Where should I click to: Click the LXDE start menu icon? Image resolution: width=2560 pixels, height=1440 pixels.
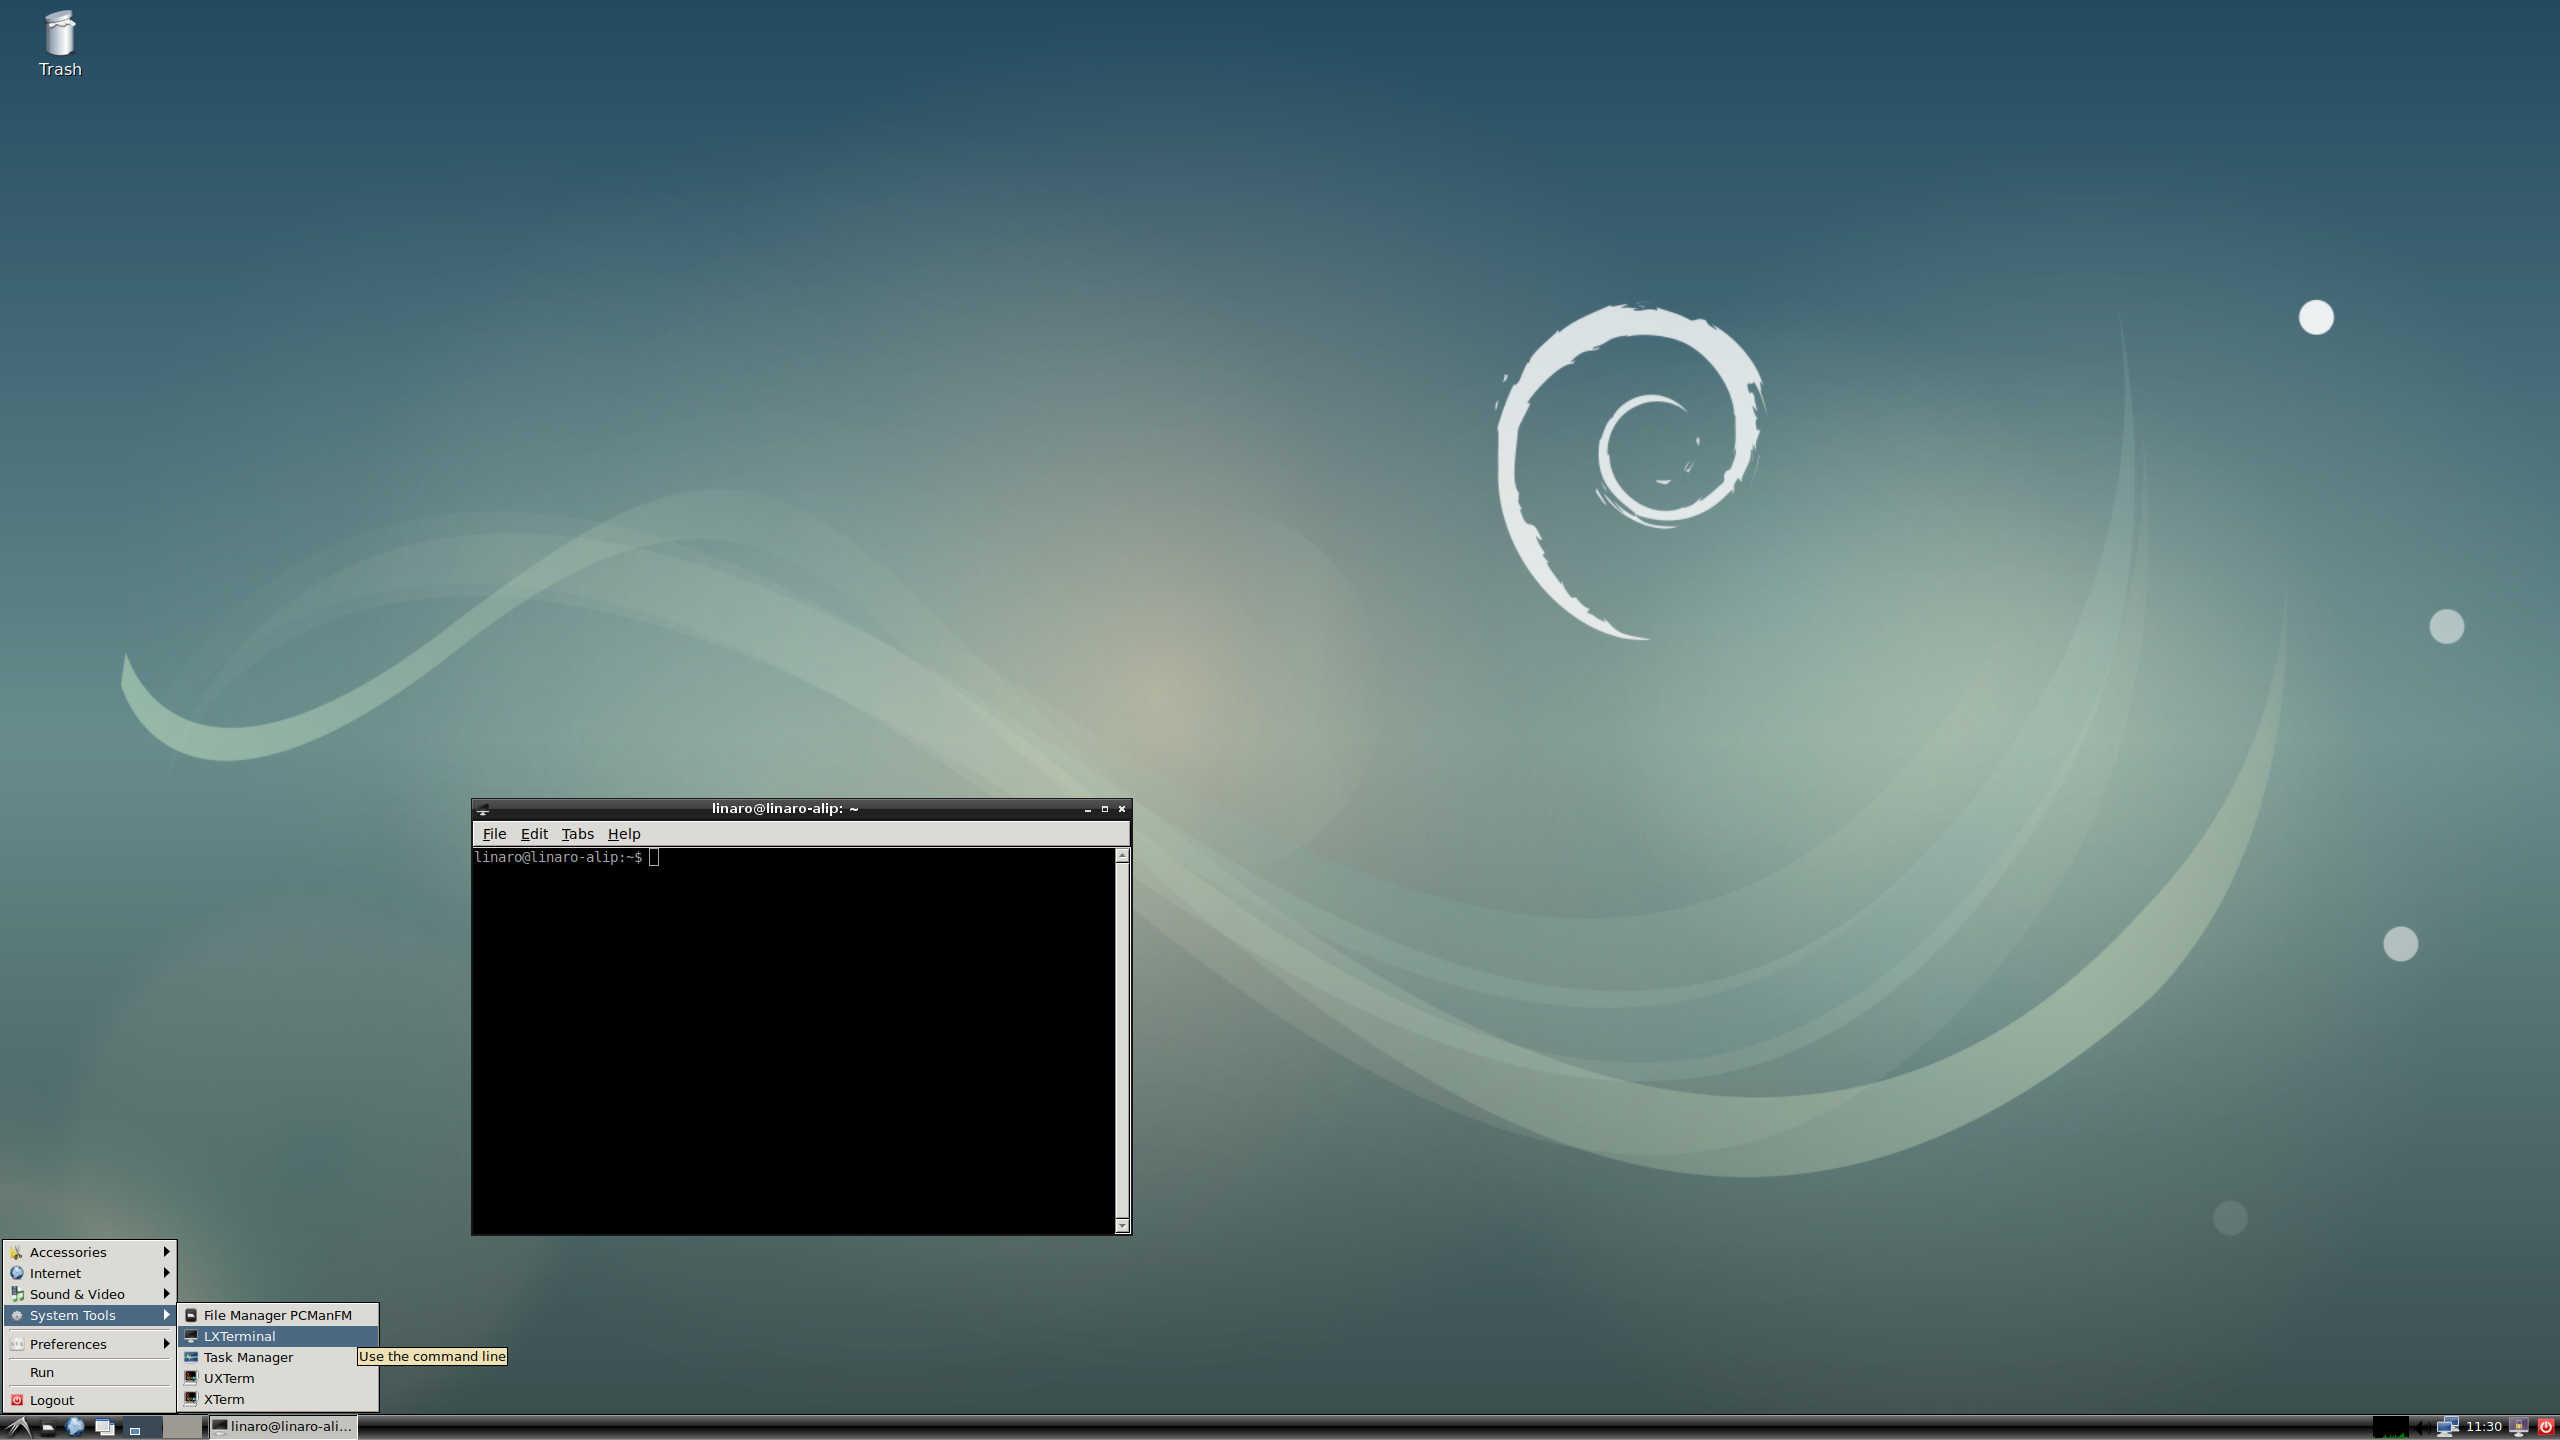coord(17,1427)
